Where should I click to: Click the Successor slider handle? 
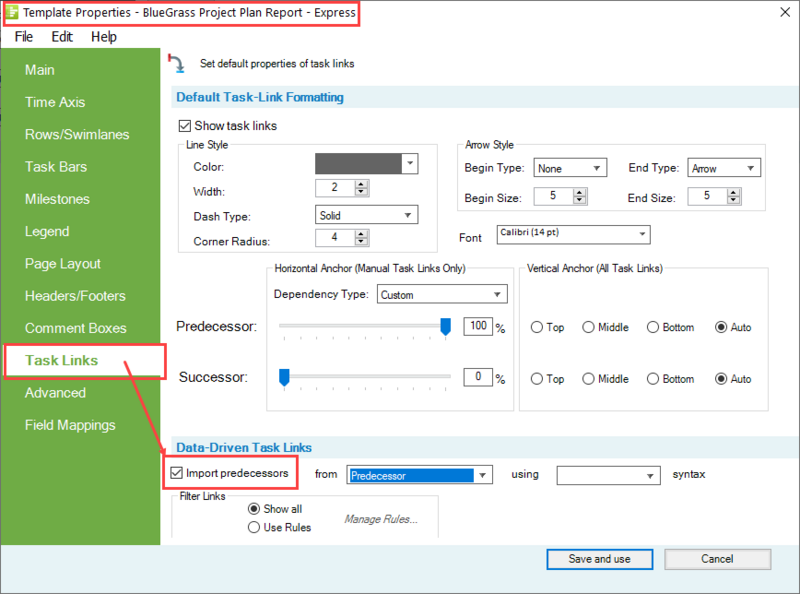(x=284, y=378)
